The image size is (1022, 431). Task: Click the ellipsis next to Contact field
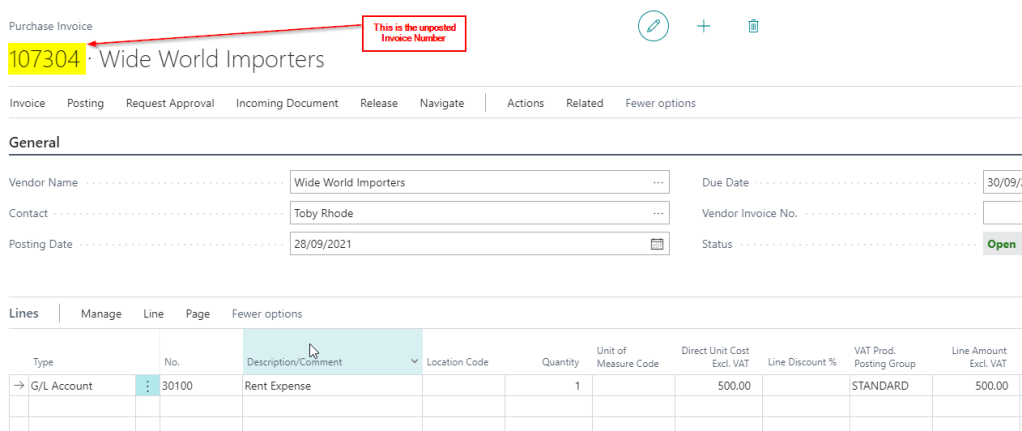[x=657, y=213]
